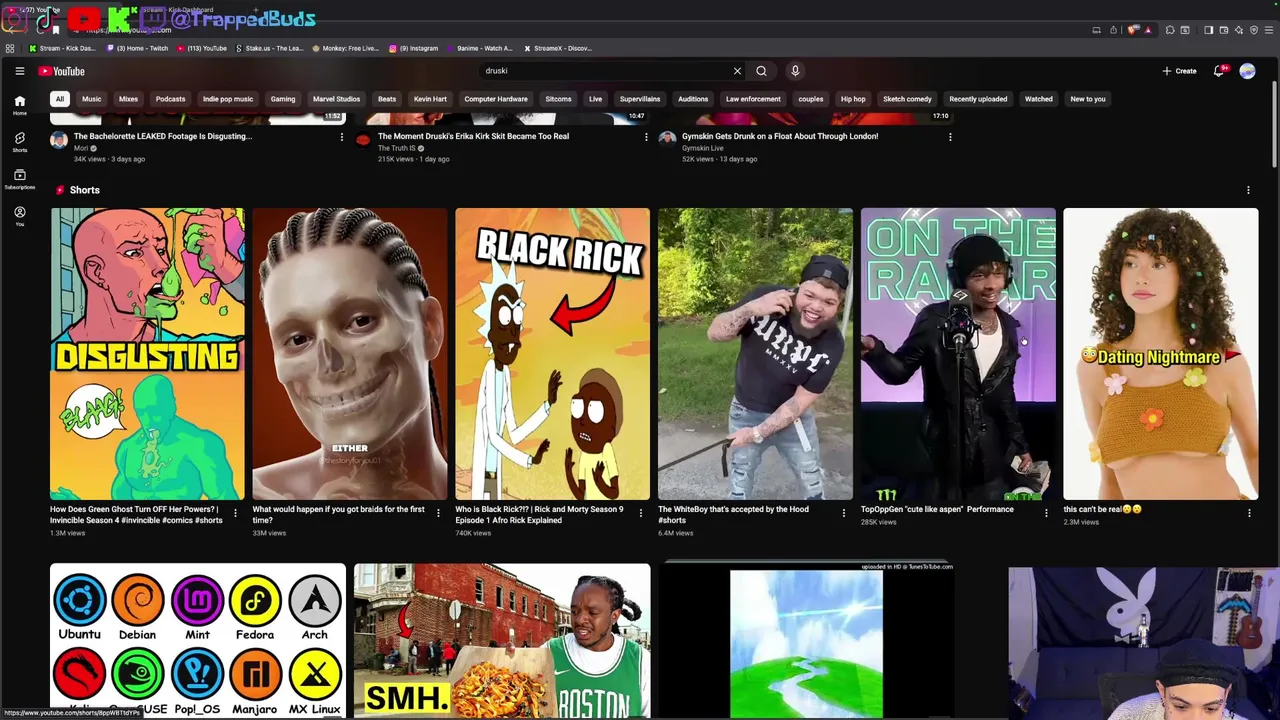Open the YouTube guide hamburger menu
The width and height of the screenshot is (1280, 720).
click(19, 71)
